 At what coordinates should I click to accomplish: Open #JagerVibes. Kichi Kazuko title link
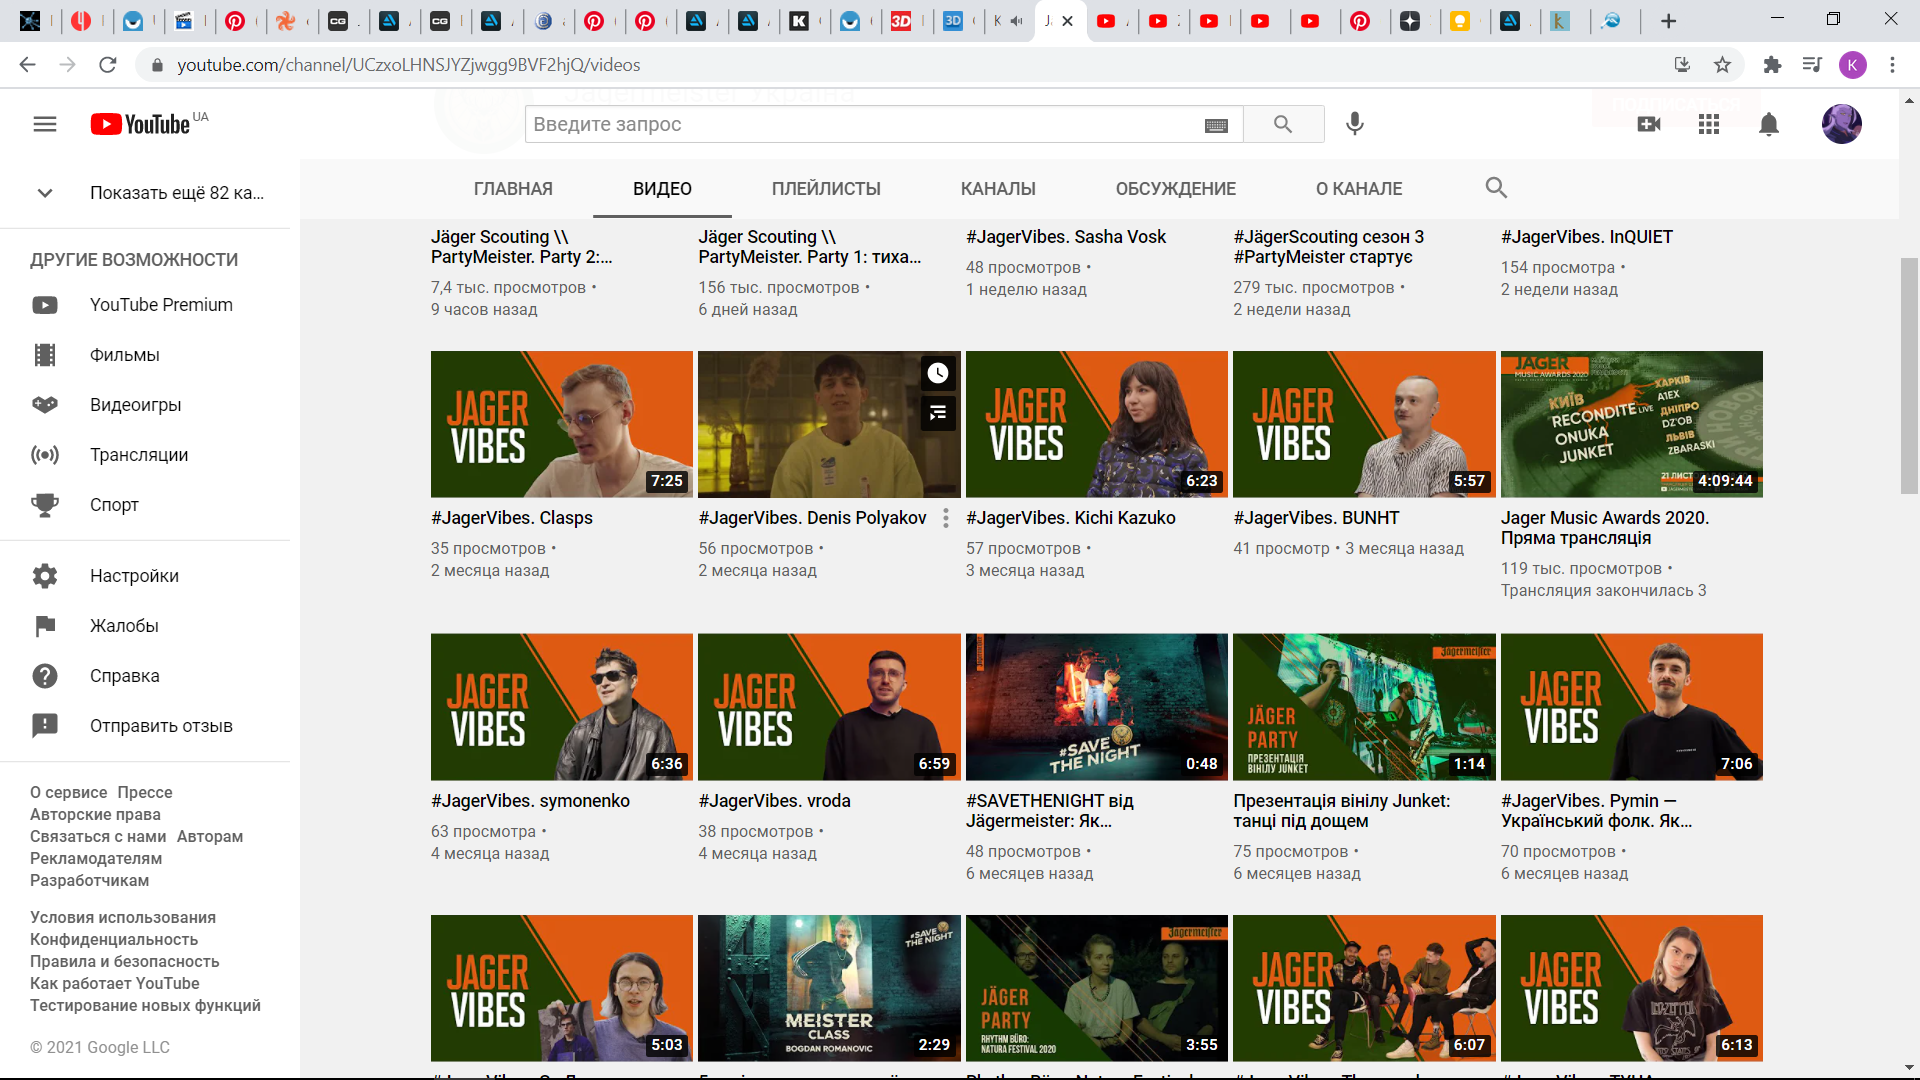coord(1071,518)
